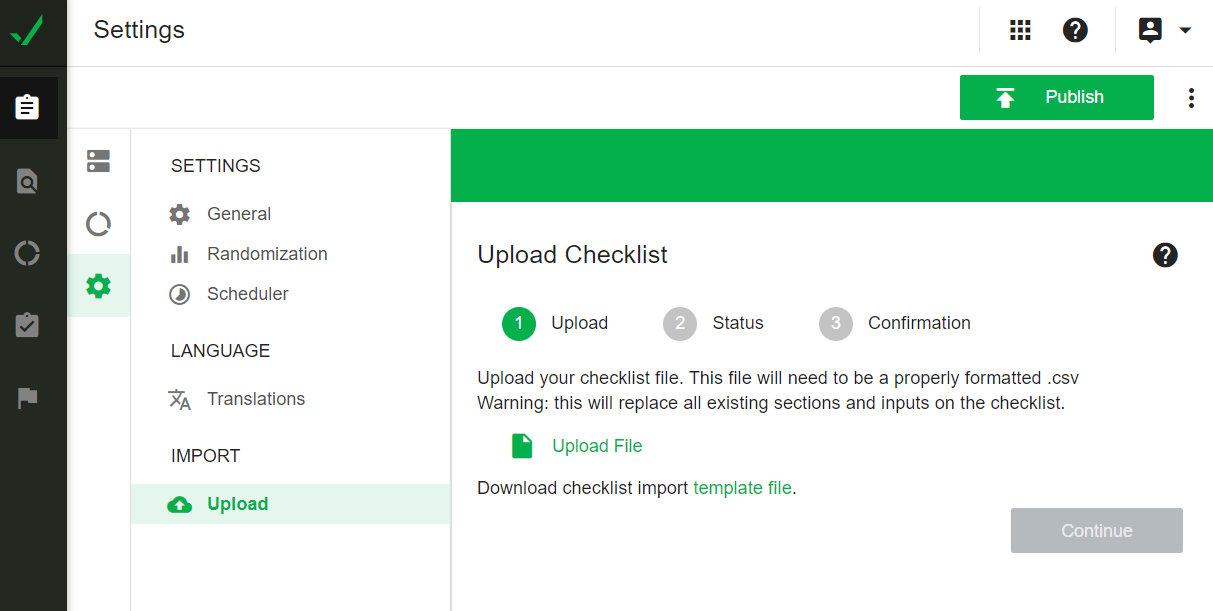Click the Publish button
The height and width of the screenshot is (611, 1213).
(1056, 97)
